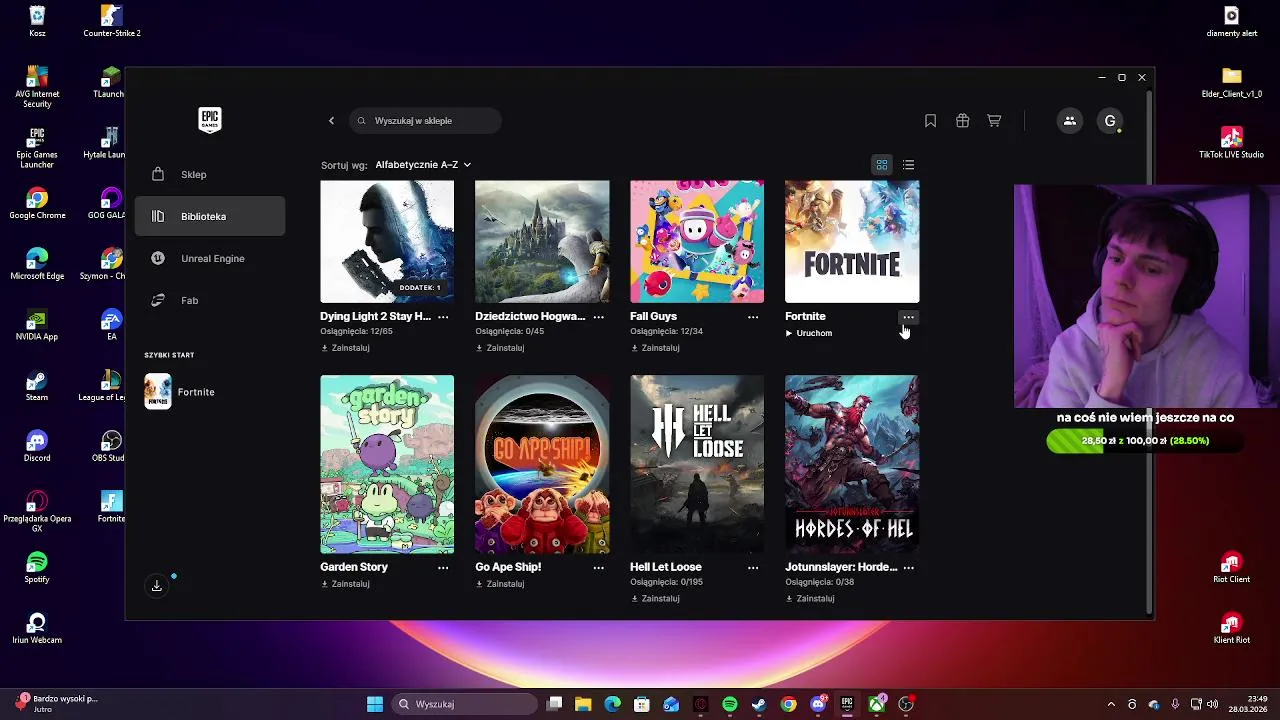Viewport: 1280px width, 720px height.
Task: Click the library vertical scrollbar
Action: (x=1150, y=350)
